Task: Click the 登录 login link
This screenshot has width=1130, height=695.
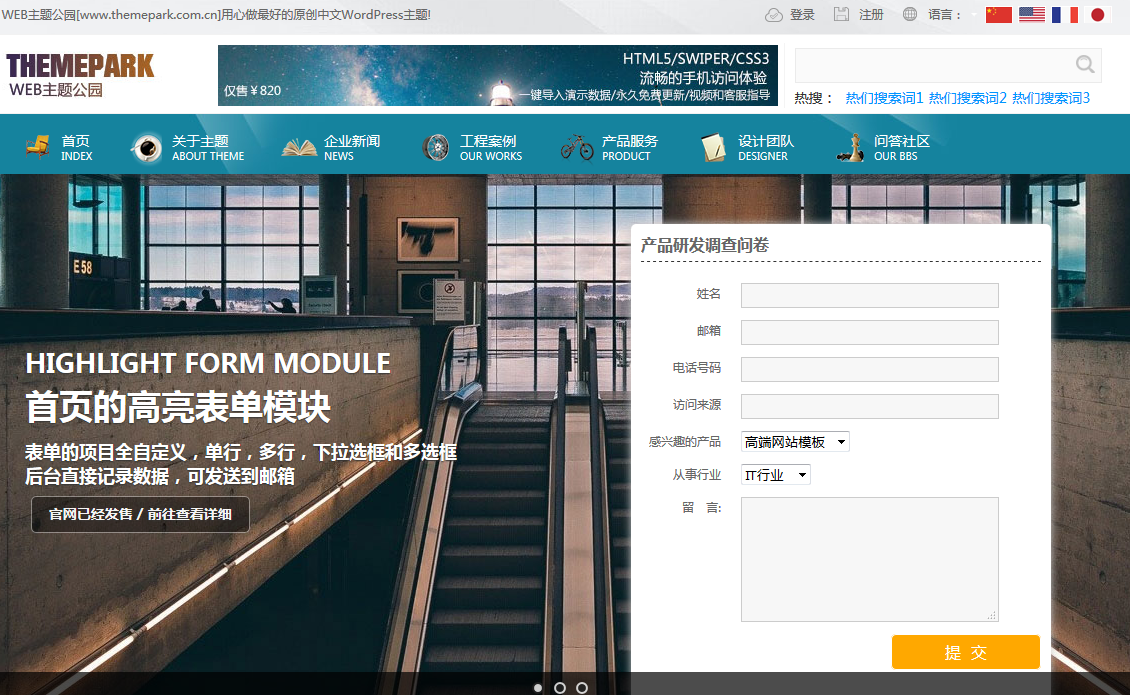Action: [801, 15]
